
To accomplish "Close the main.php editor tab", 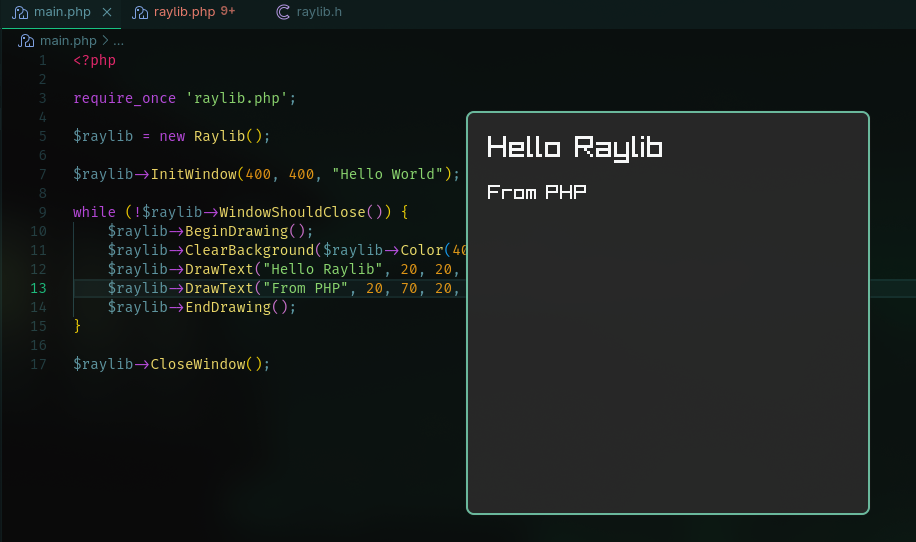I will [x=107, y=12].
